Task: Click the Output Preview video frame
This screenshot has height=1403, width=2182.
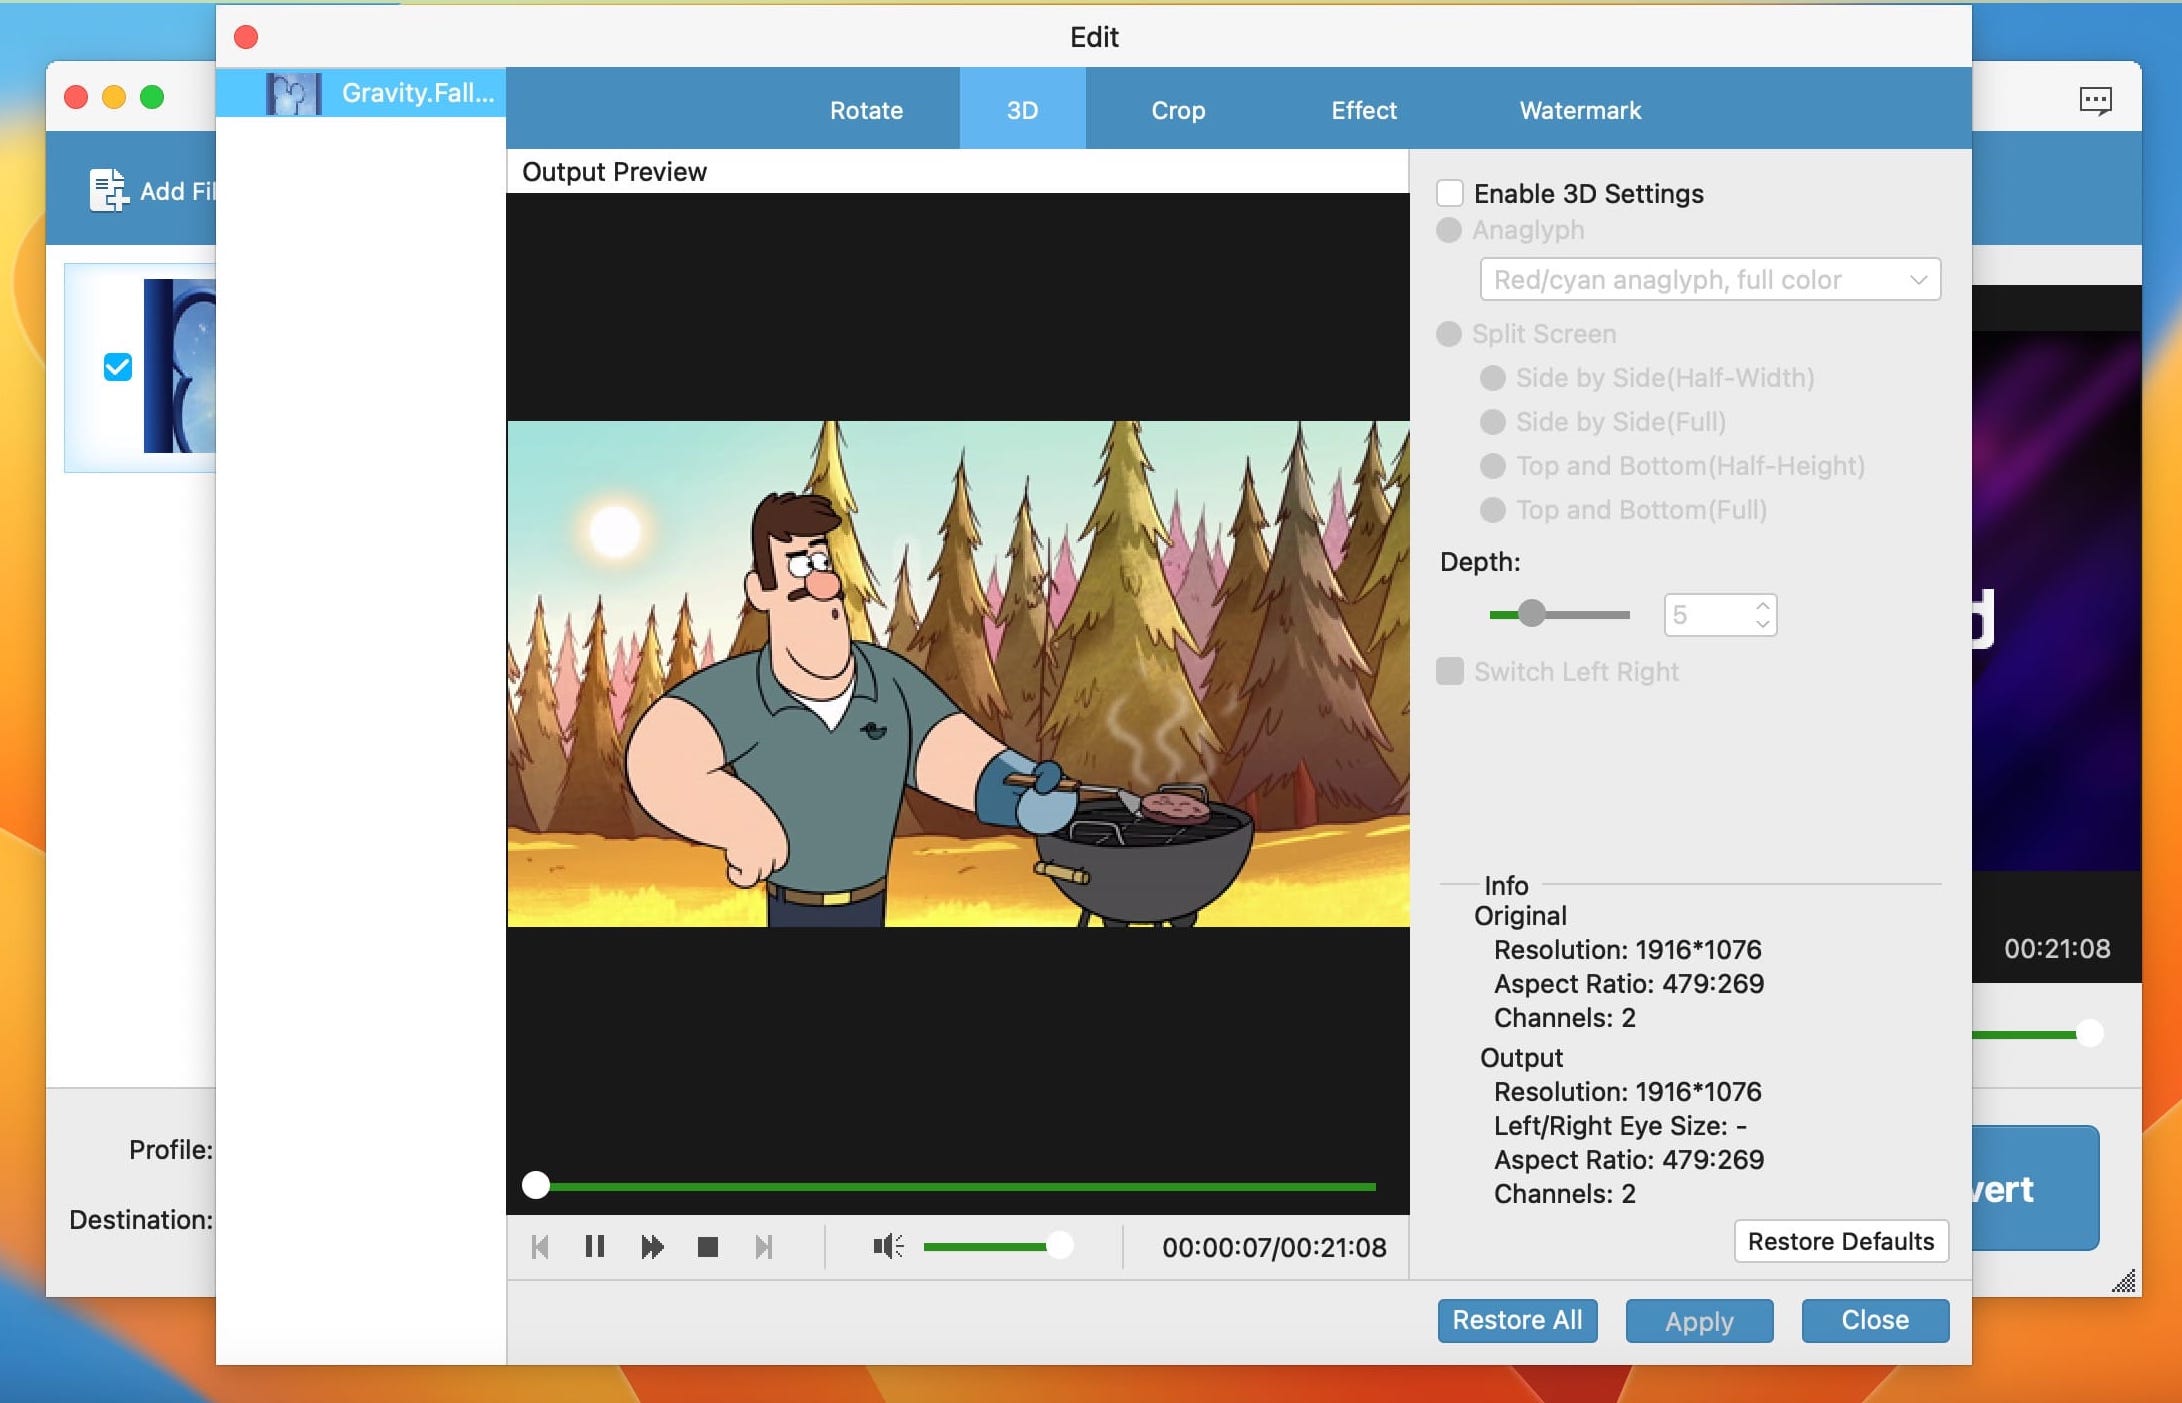Action: pyautogui.click(x=958, y=675)
